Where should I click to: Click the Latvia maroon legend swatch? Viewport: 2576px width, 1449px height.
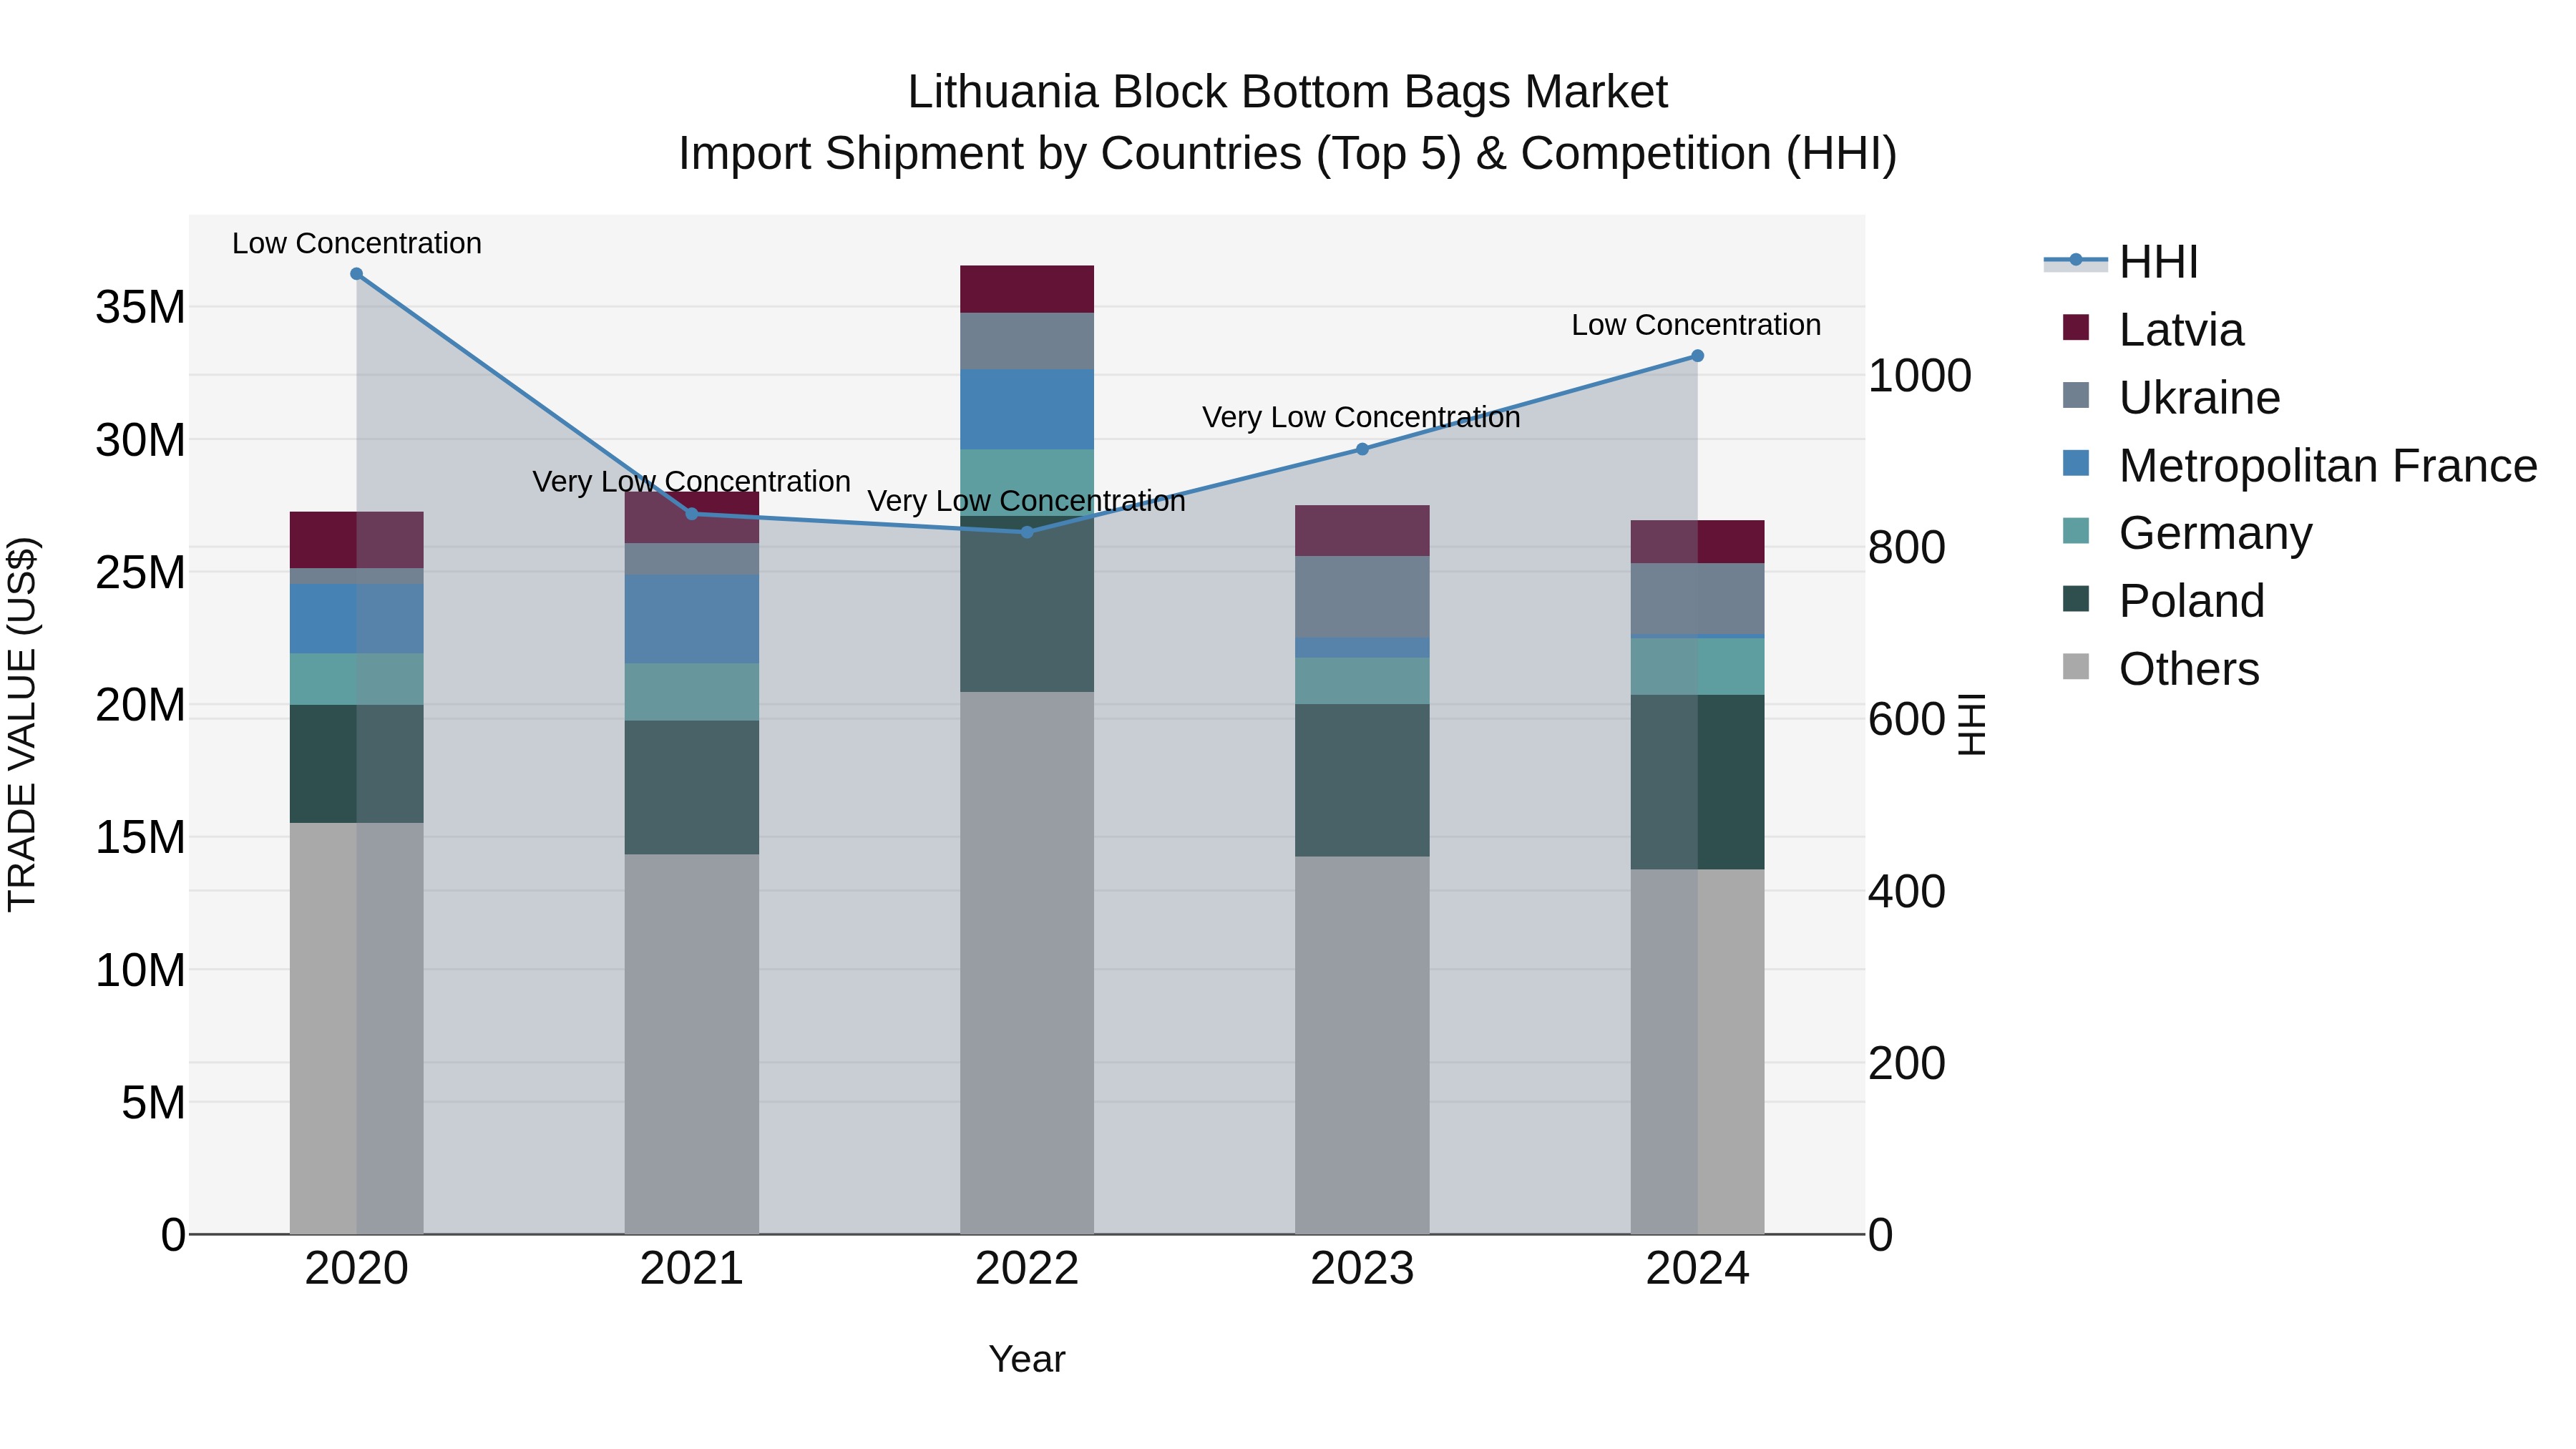(2076, 327)
